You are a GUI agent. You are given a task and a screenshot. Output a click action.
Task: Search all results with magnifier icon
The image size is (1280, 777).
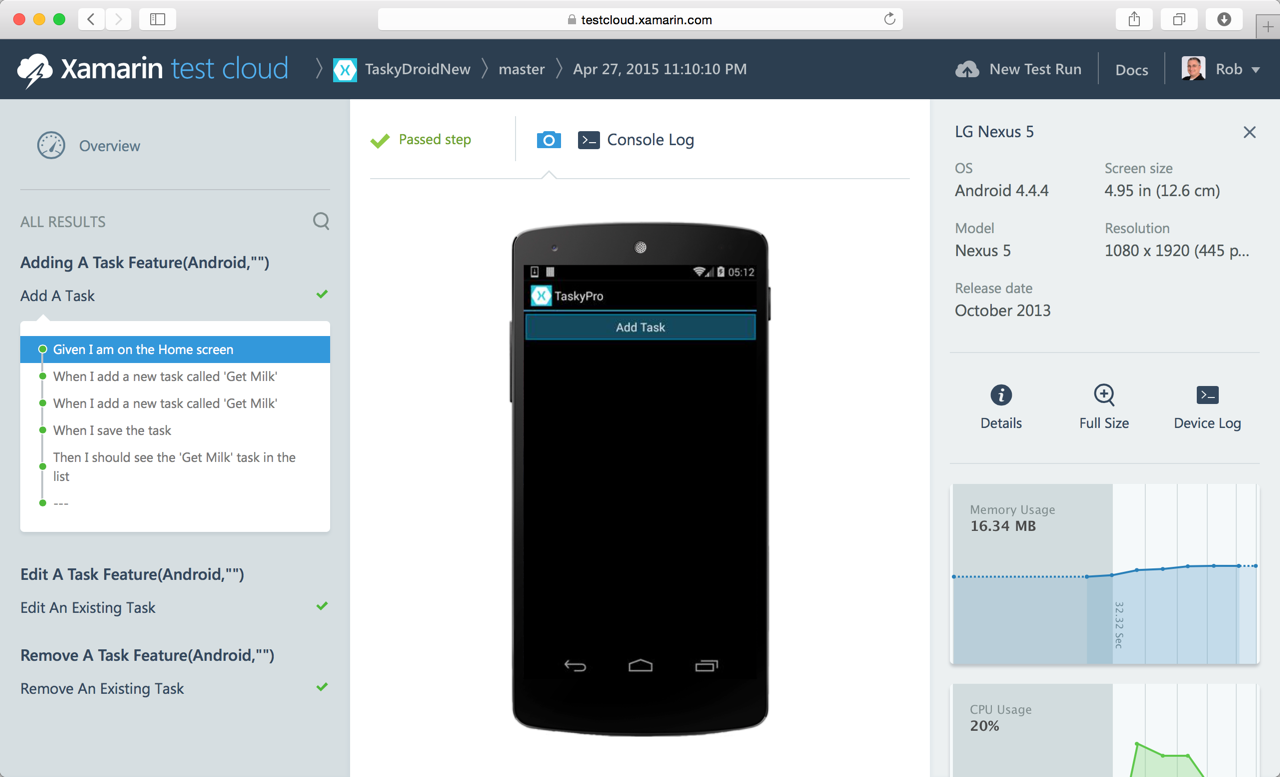pos(321,221)
